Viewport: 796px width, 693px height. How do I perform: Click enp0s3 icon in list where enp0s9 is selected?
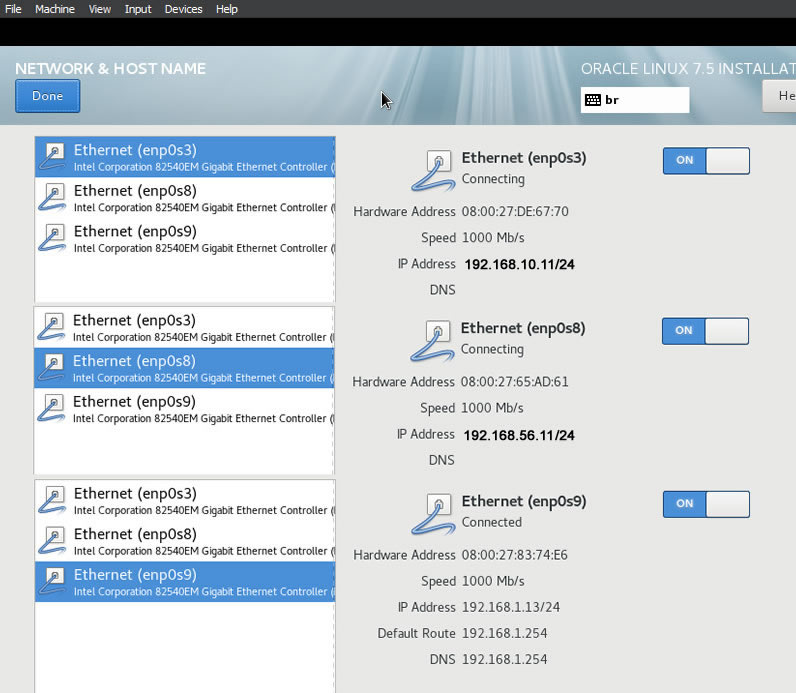[x=53, y=500]
